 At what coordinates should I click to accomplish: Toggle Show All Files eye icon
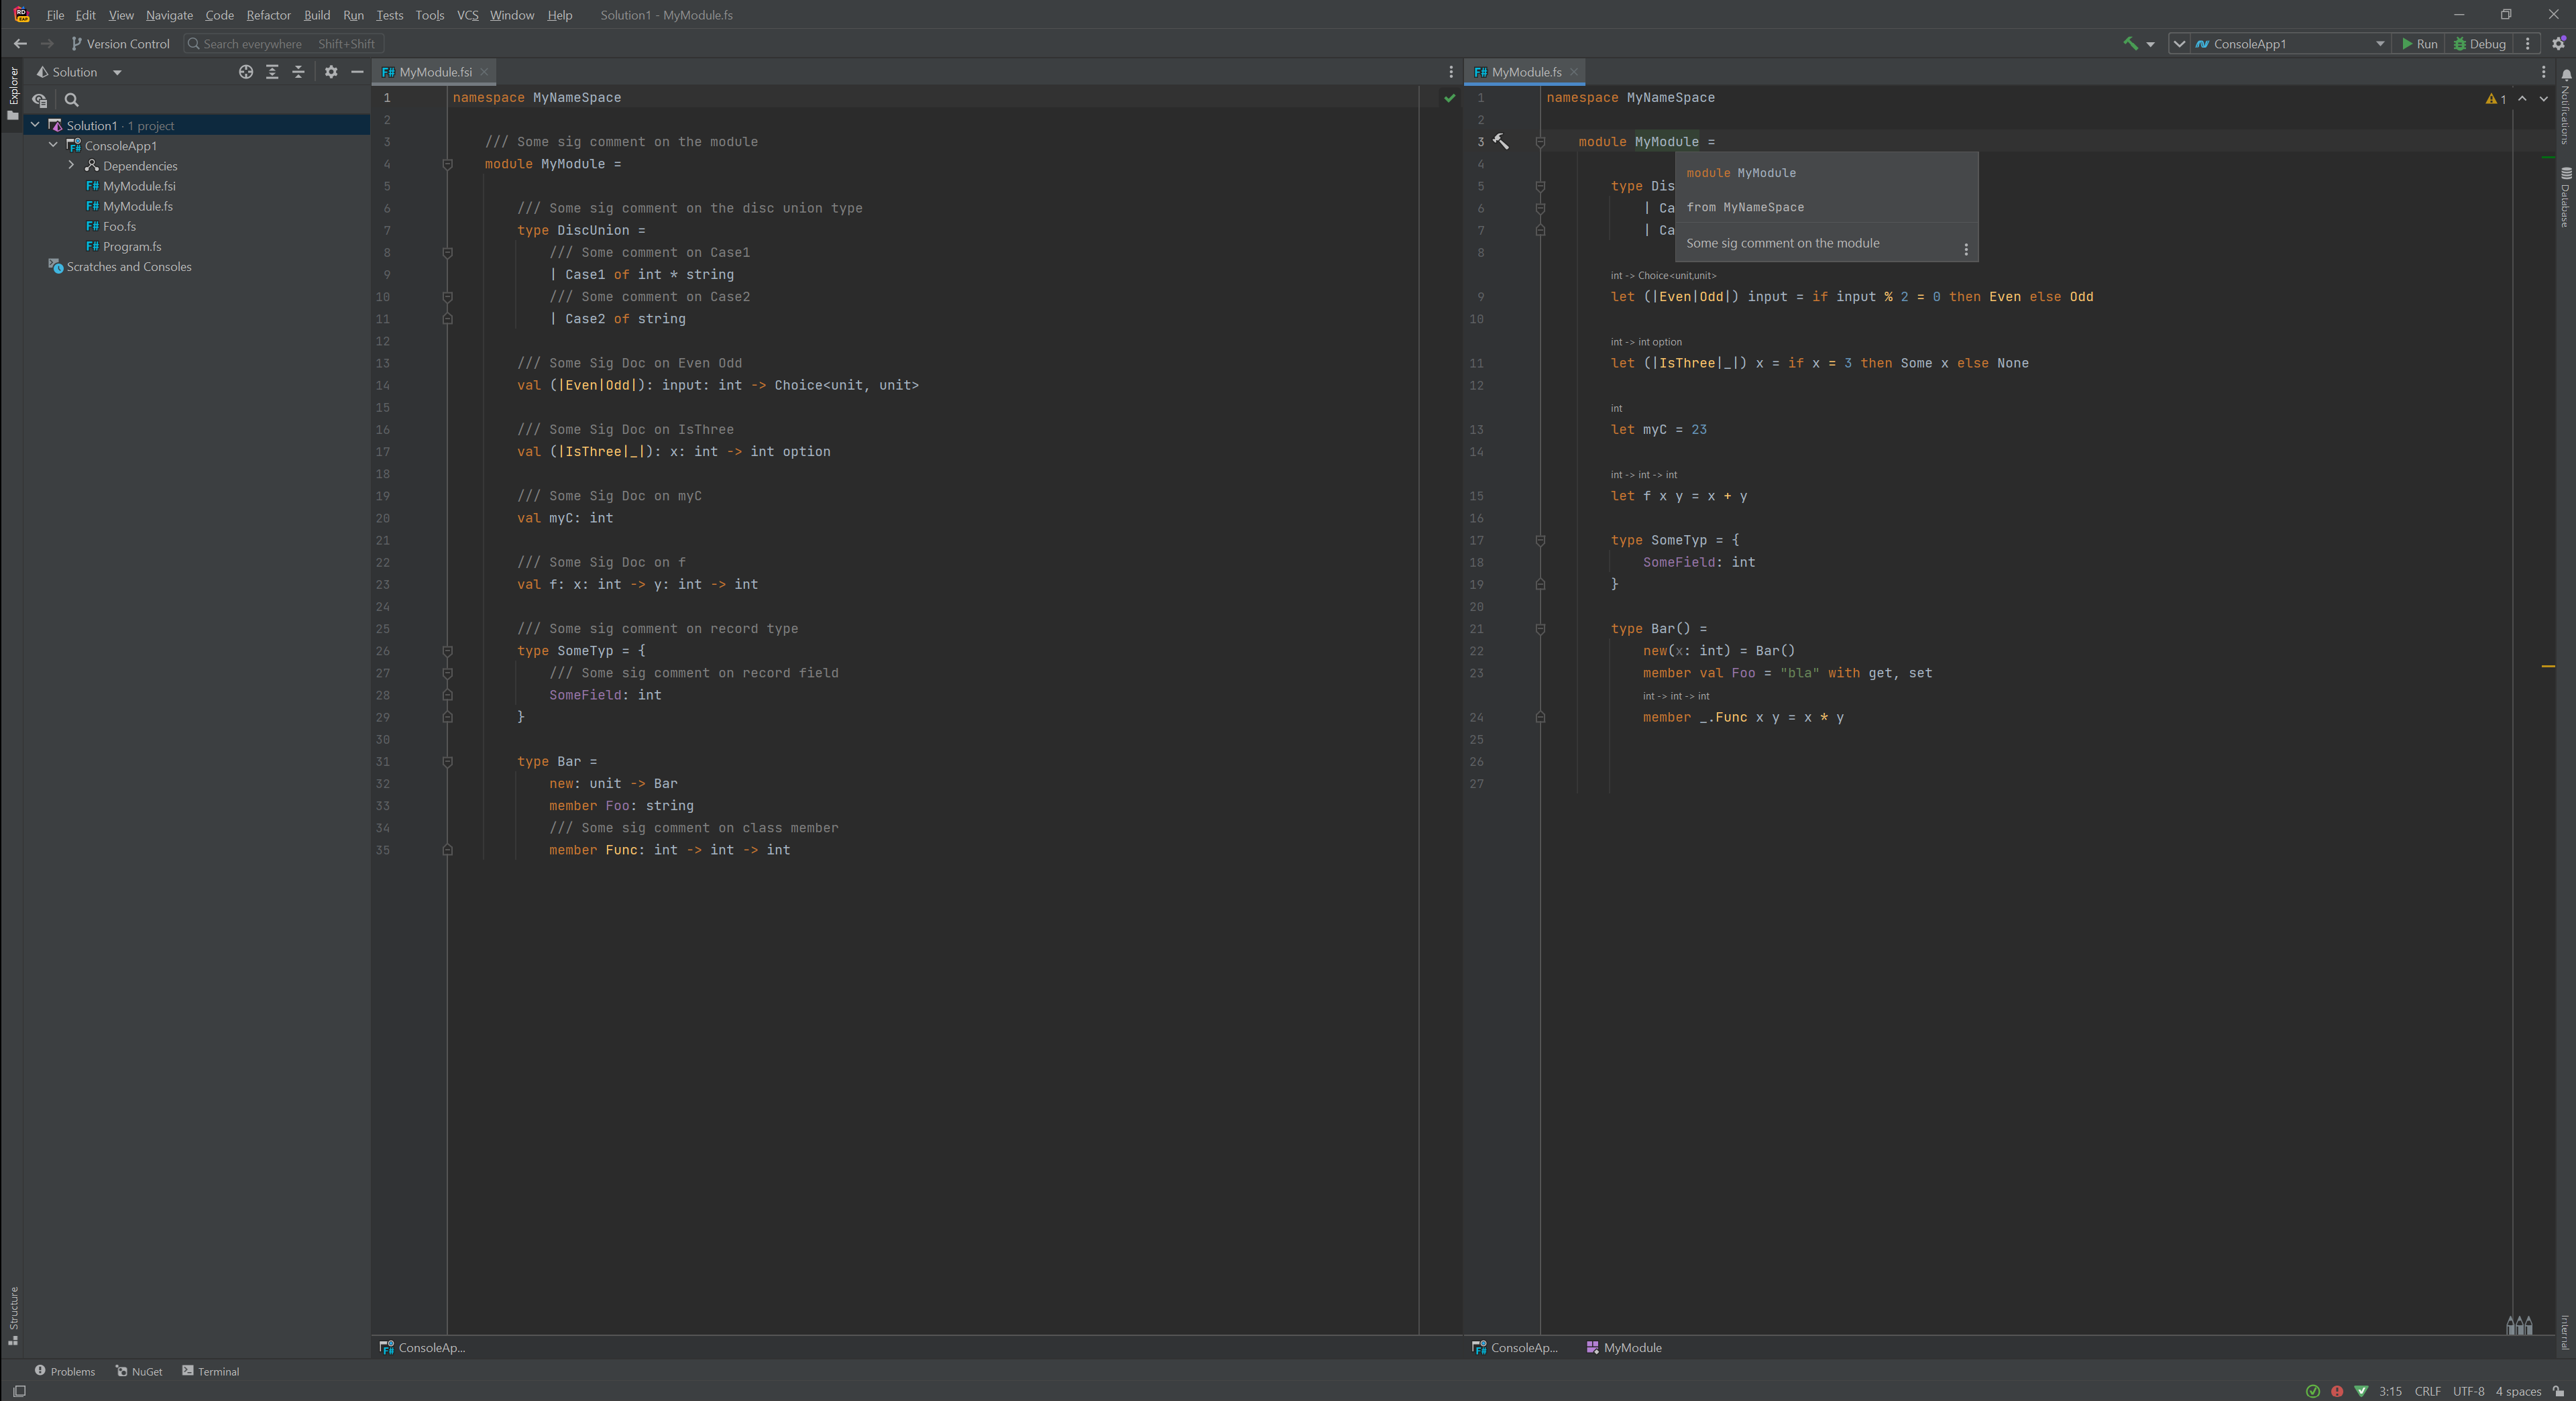point(40,100)
